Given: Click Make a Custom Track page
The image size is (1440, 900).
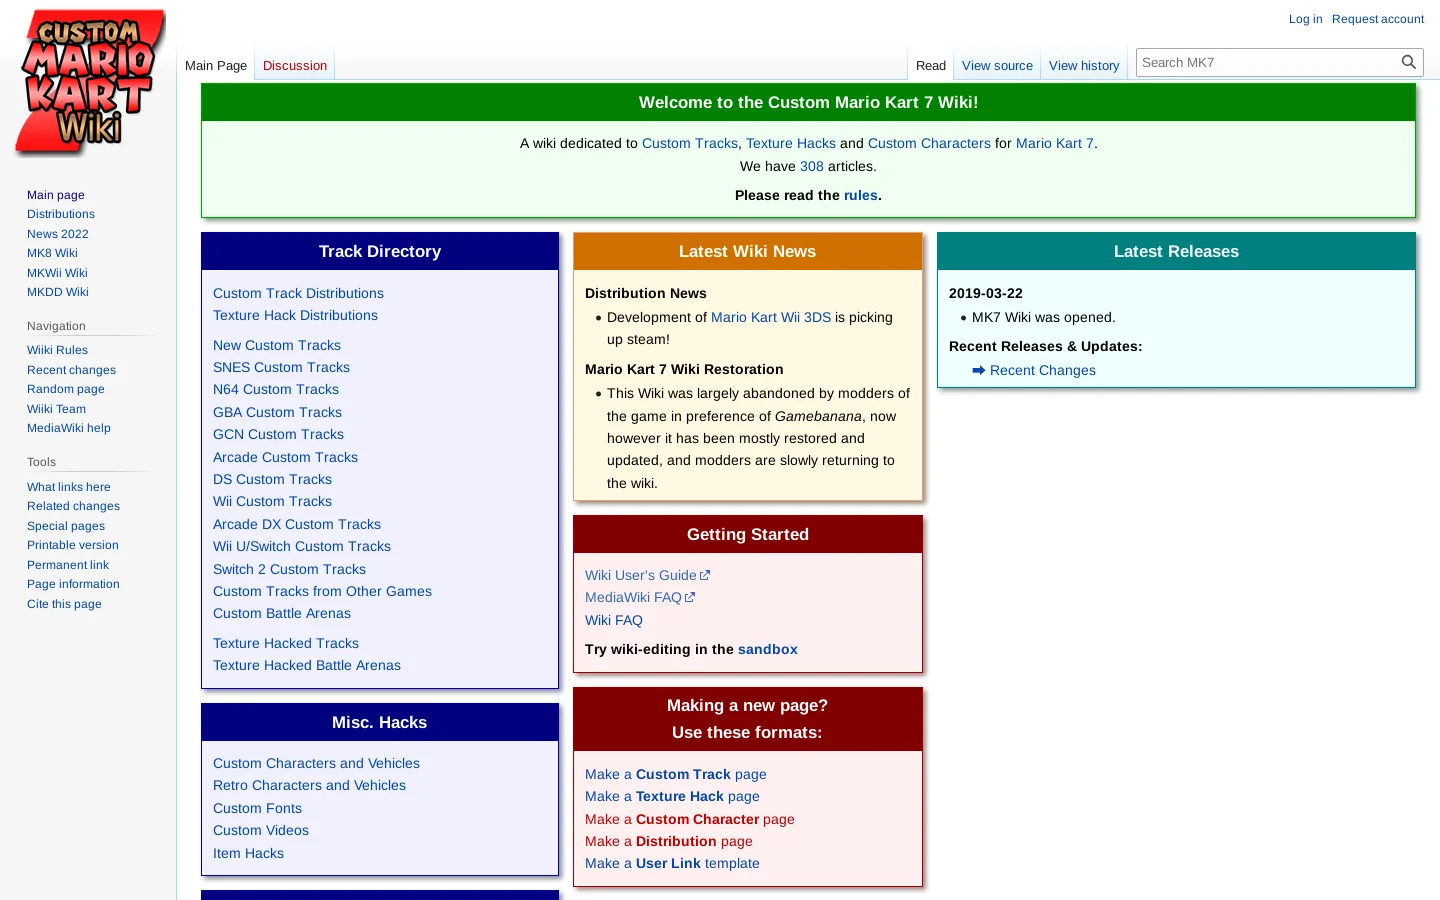Looking at the screenshot, I should tap(676, 774).
